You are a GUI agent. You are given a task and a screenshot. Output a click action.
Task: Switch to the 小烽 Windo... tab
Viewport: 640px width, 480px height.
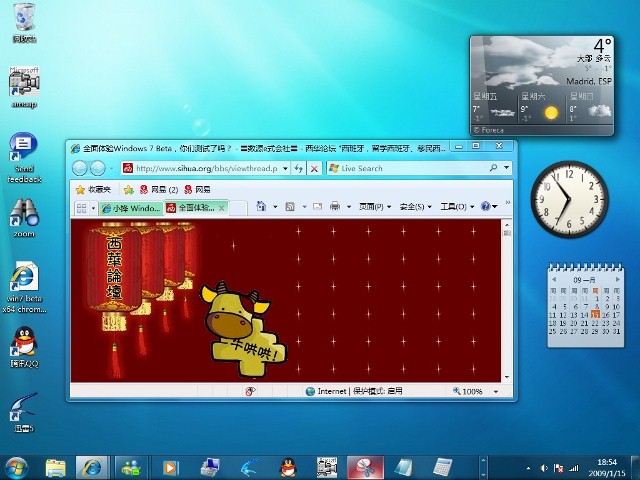tap(131, 208)
